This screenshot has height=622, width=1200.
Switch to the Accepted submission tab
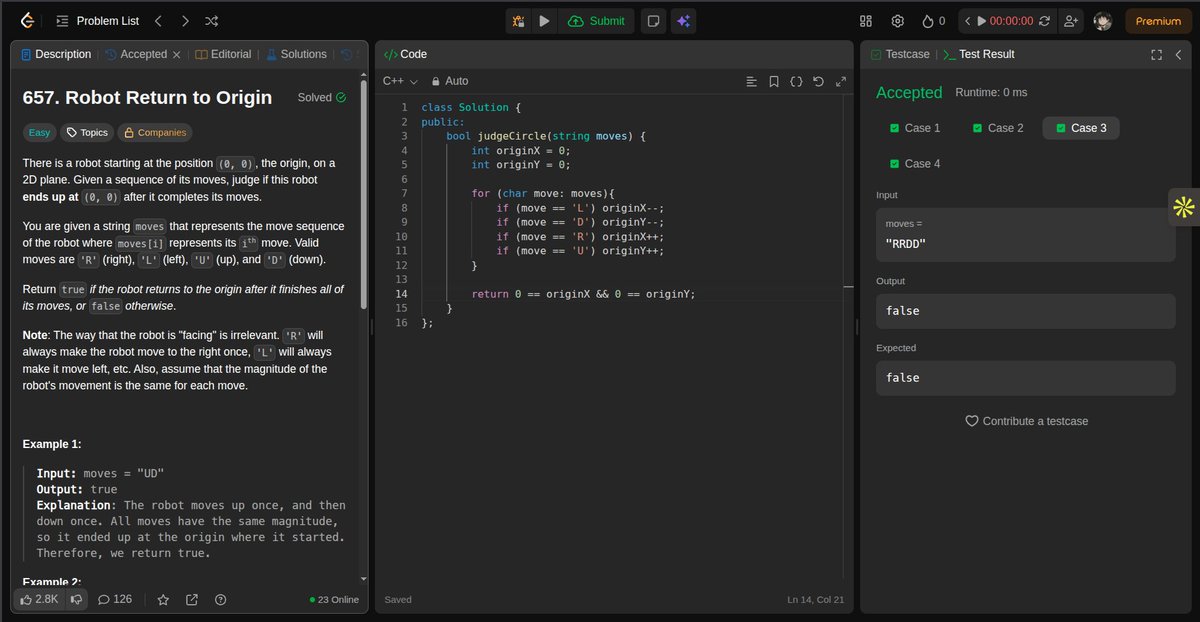pos(137,54)
